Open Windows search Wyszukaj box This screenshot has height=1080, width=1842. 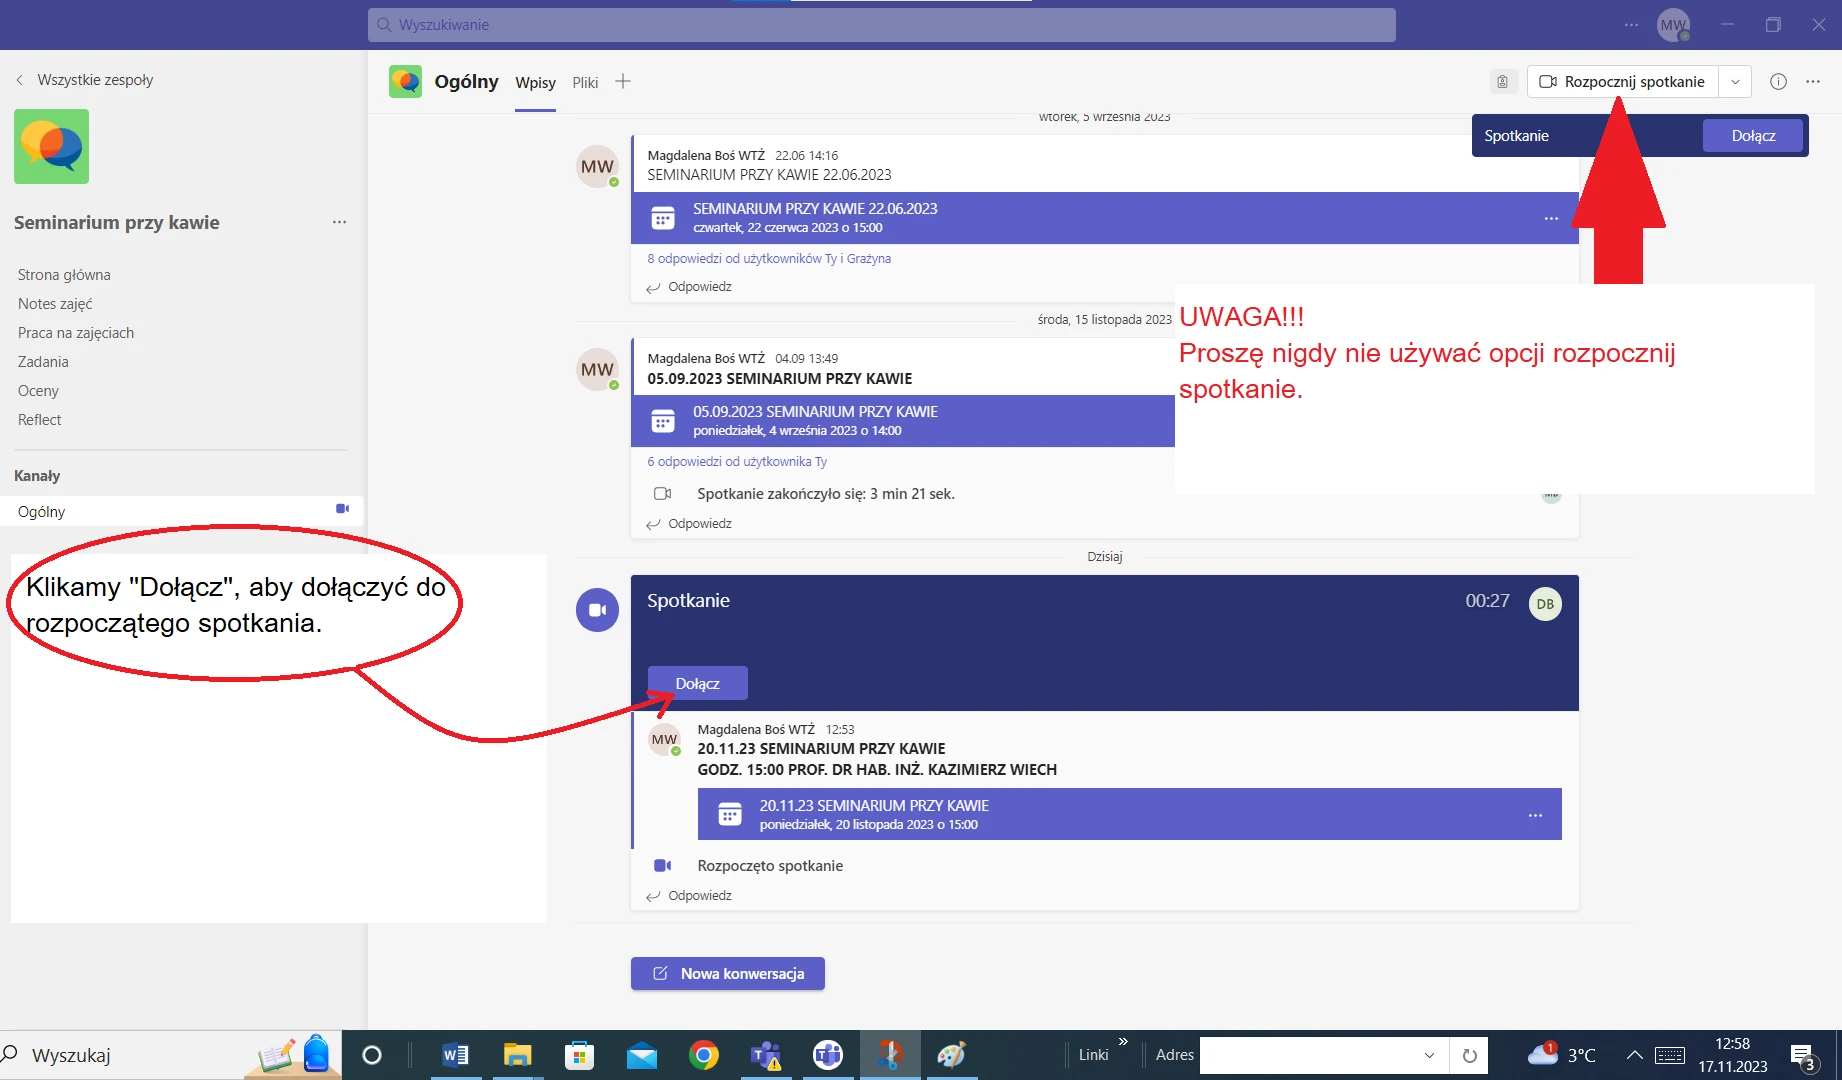[x=120, y=1055]
